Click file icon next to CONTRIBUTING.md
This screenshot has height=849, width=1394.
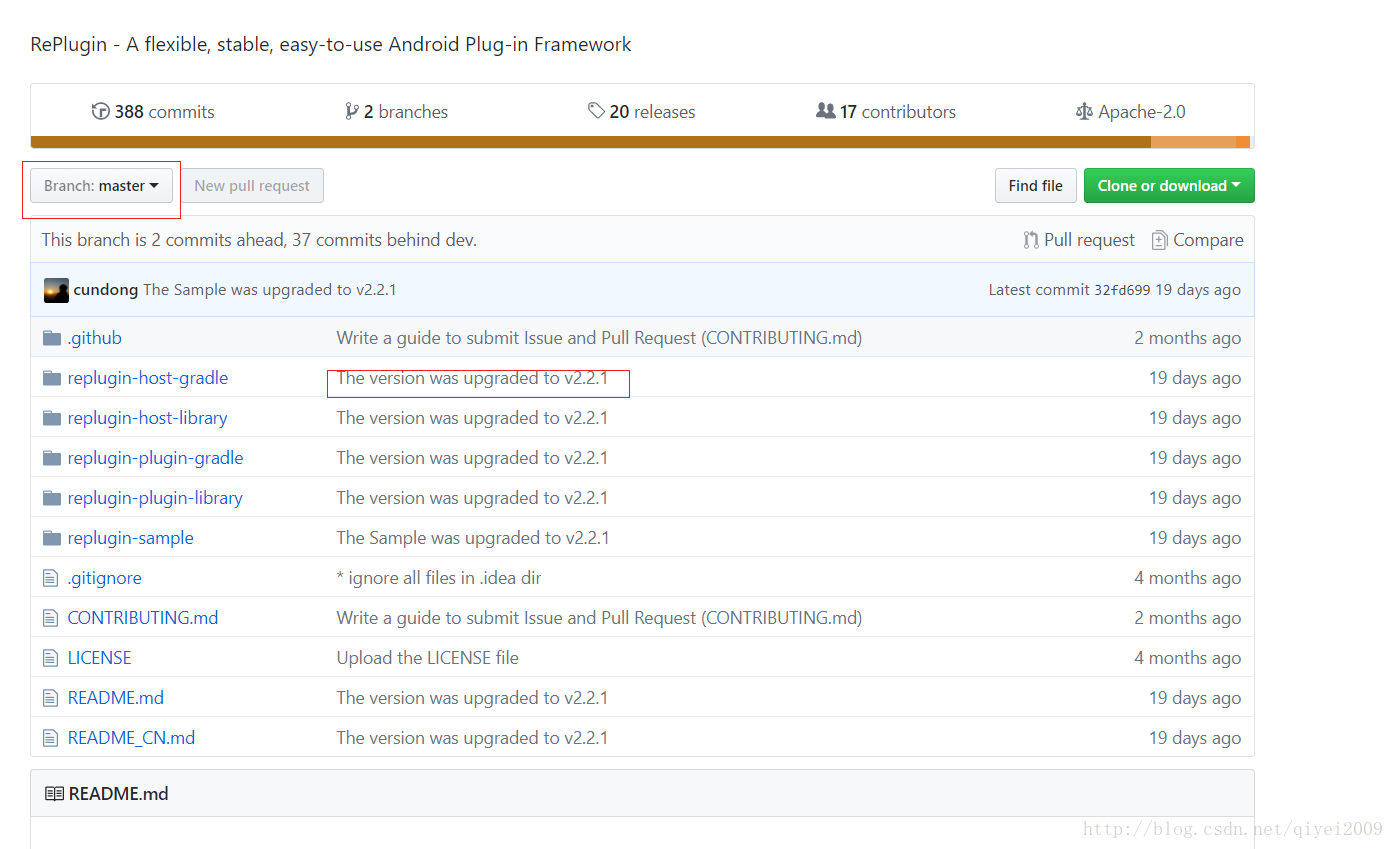point(51,618)
